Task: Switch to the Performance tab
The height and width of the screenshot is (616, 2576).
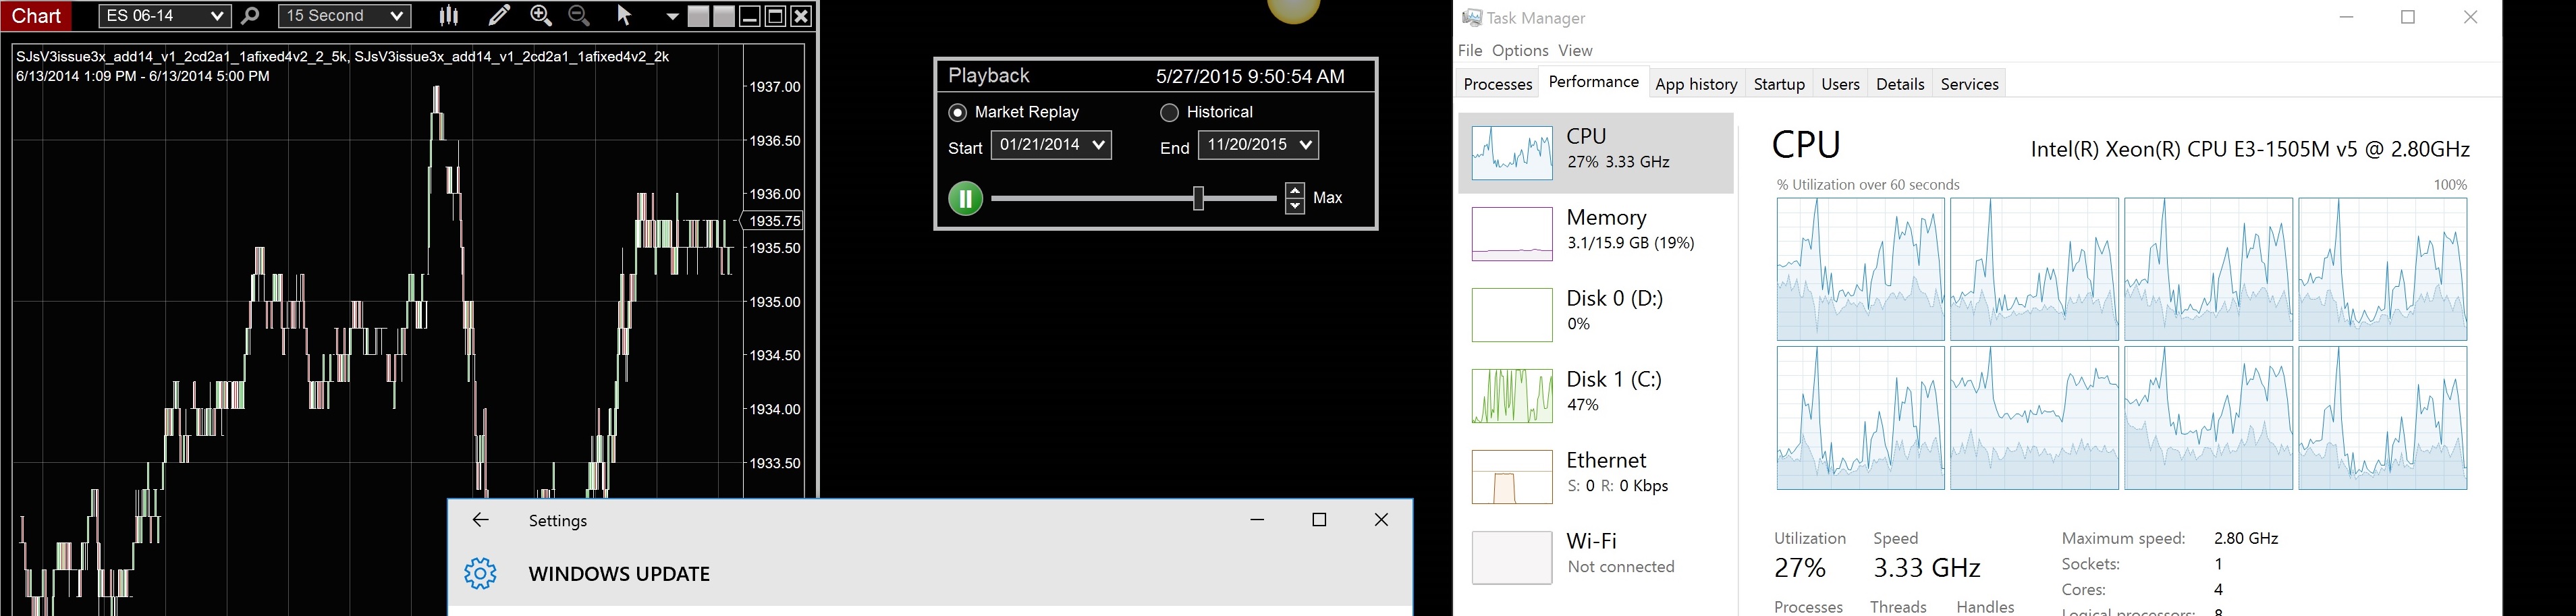Action: tap(1593, 82)
